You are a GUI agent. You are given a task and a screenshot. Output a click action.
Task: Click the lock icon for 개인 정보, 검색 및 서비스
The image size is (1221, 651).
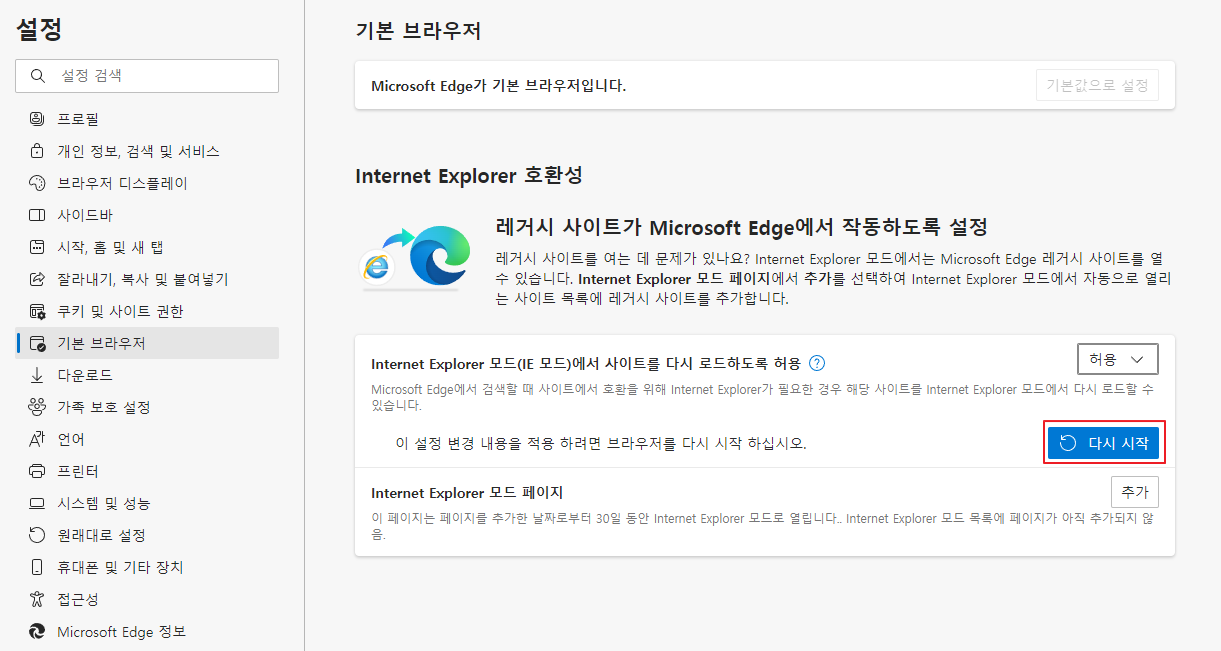pyautogui.click(x=38, y=151)
